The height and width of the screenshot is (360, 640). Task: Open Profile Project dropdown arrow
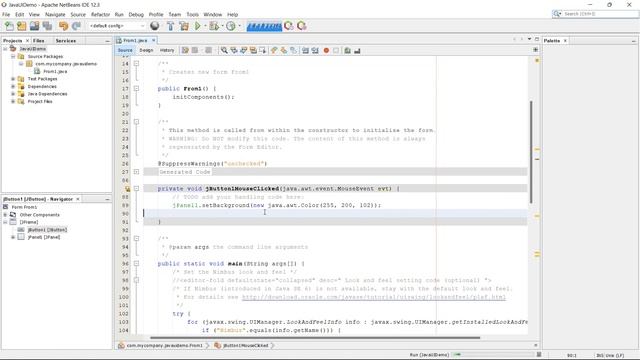point(239,26)
